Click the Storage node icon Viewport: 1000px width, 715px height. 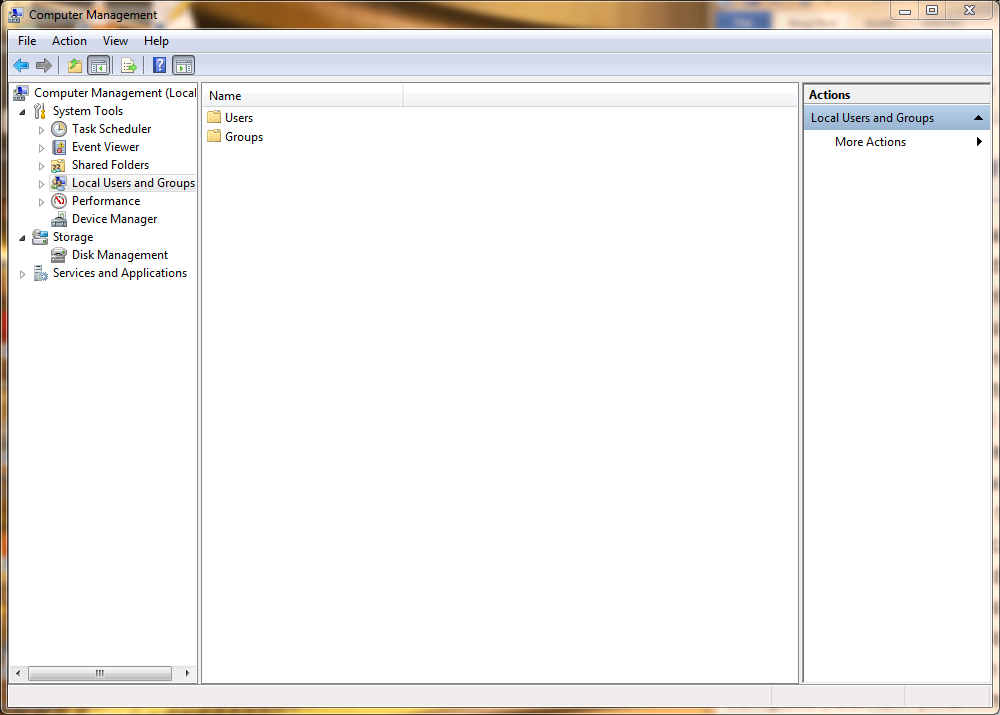coord(40,237)
